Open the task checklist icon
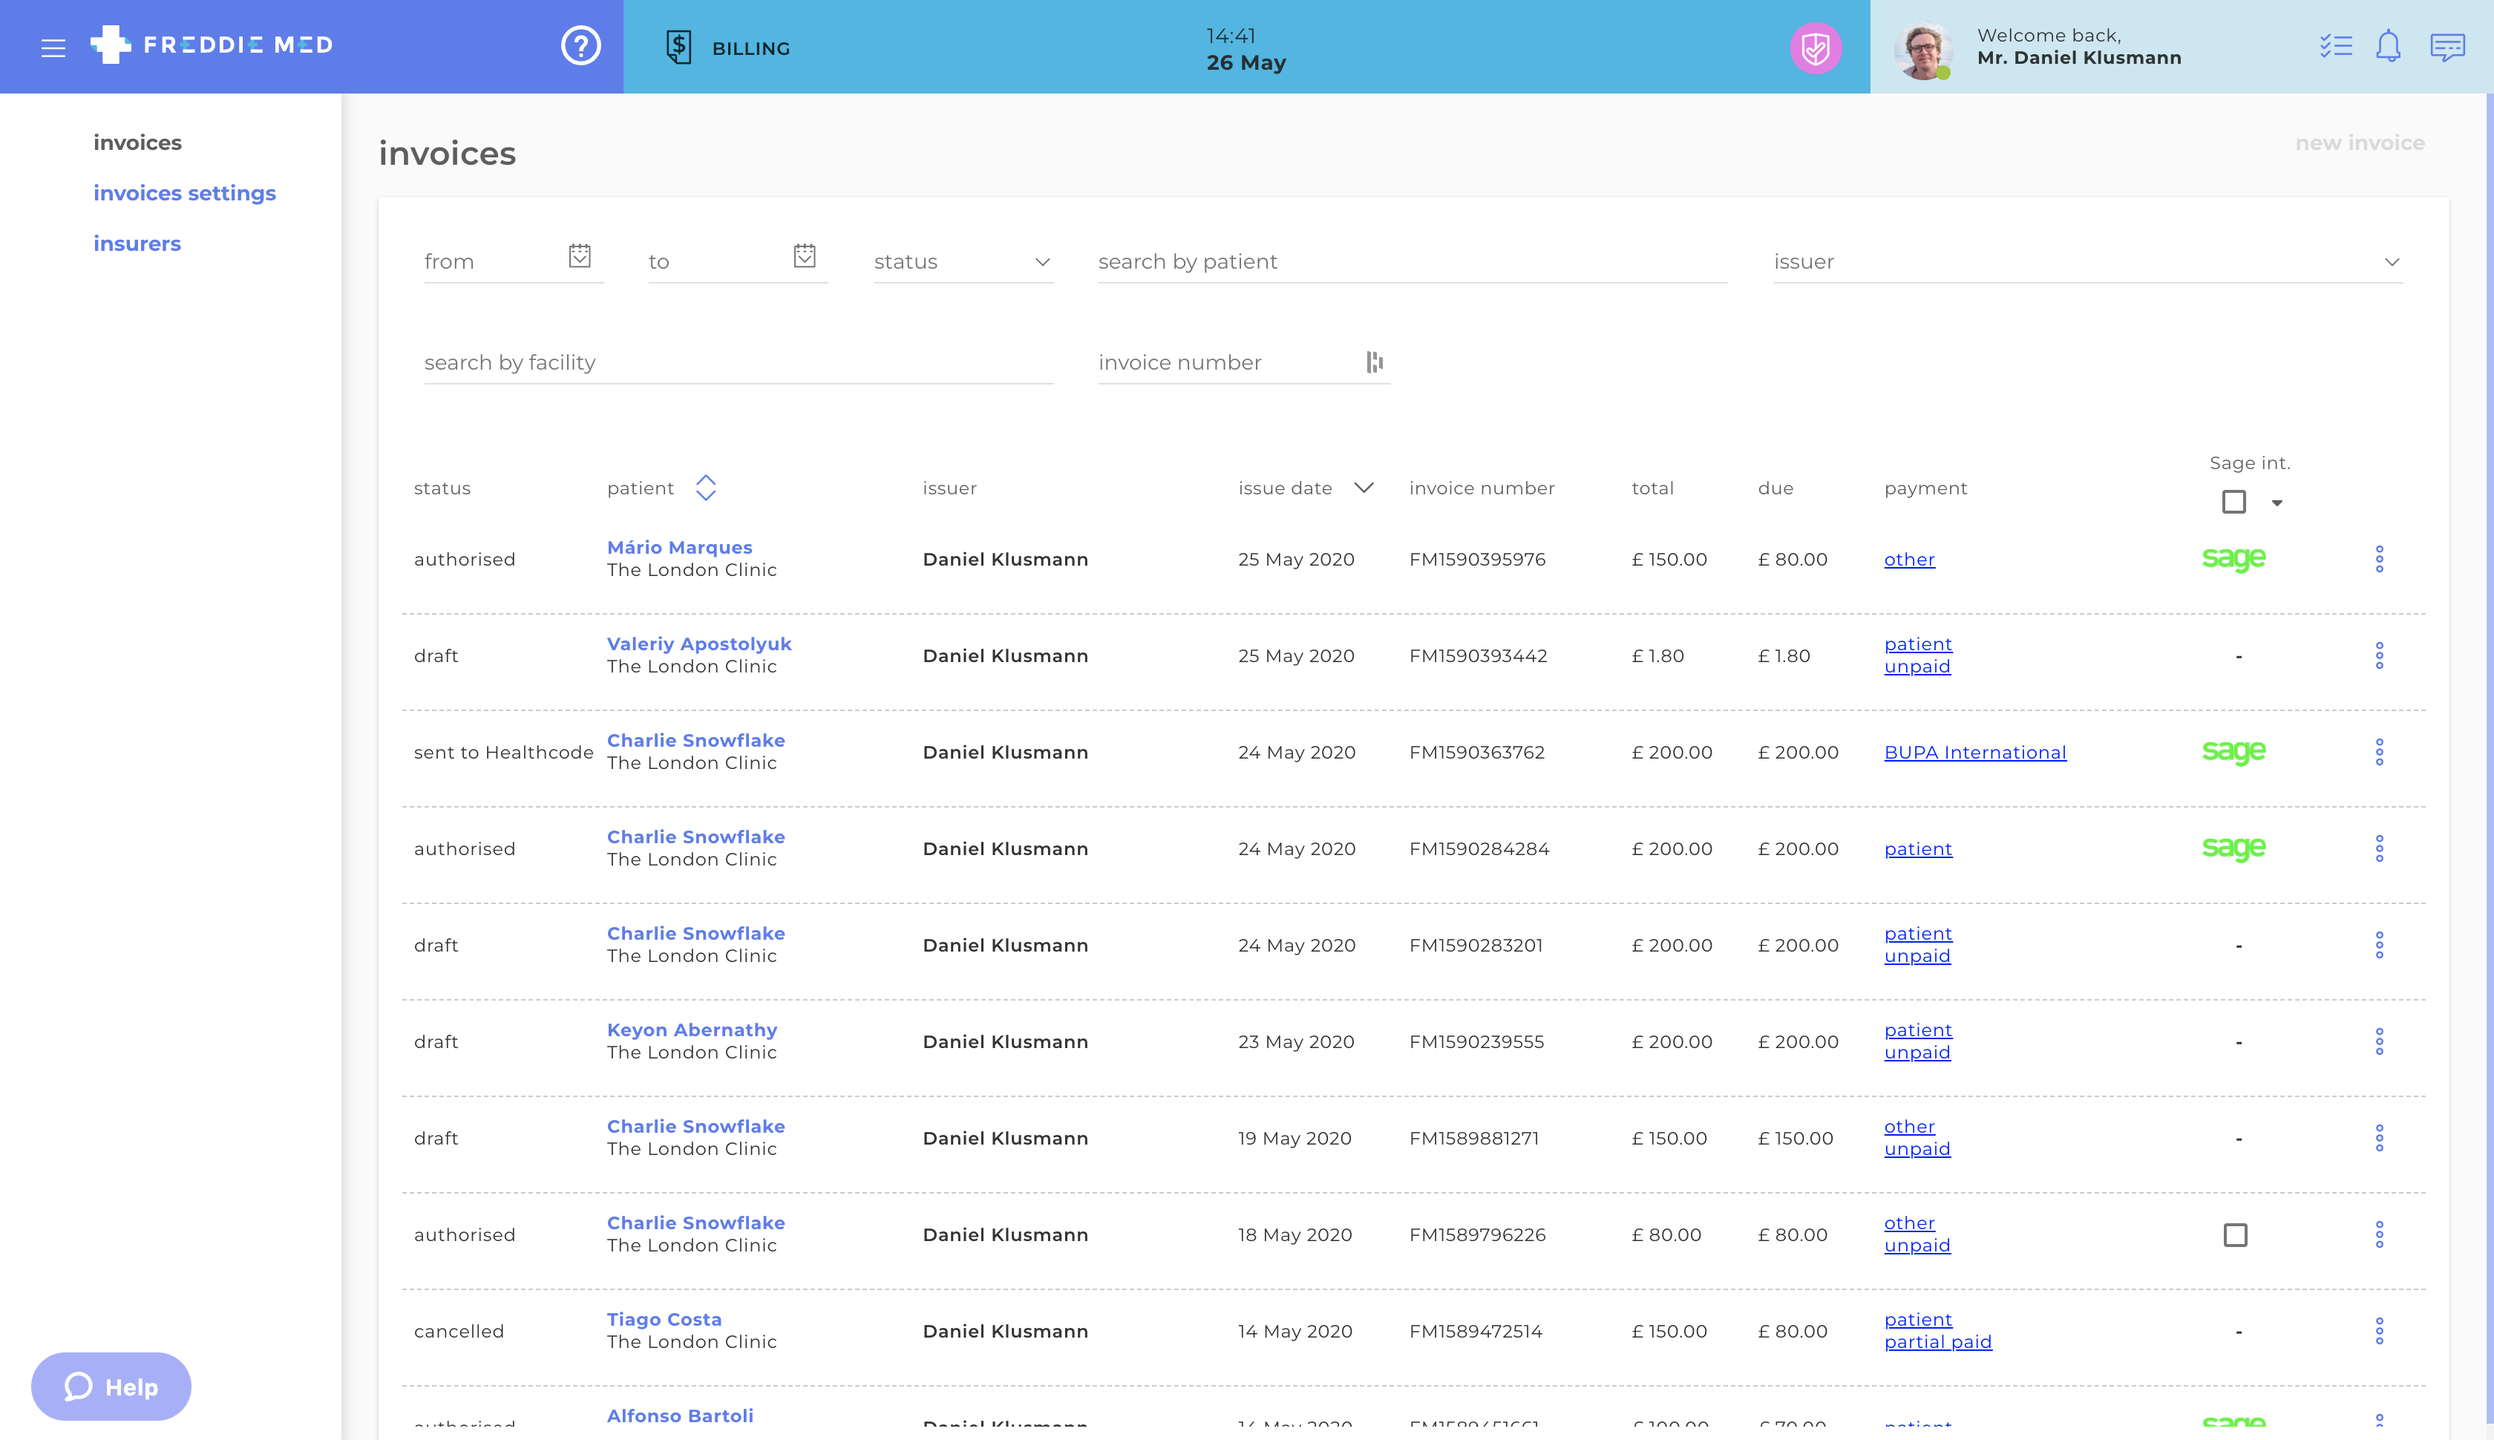This screenshot has width=2494, height=1440. point(2335,47)
